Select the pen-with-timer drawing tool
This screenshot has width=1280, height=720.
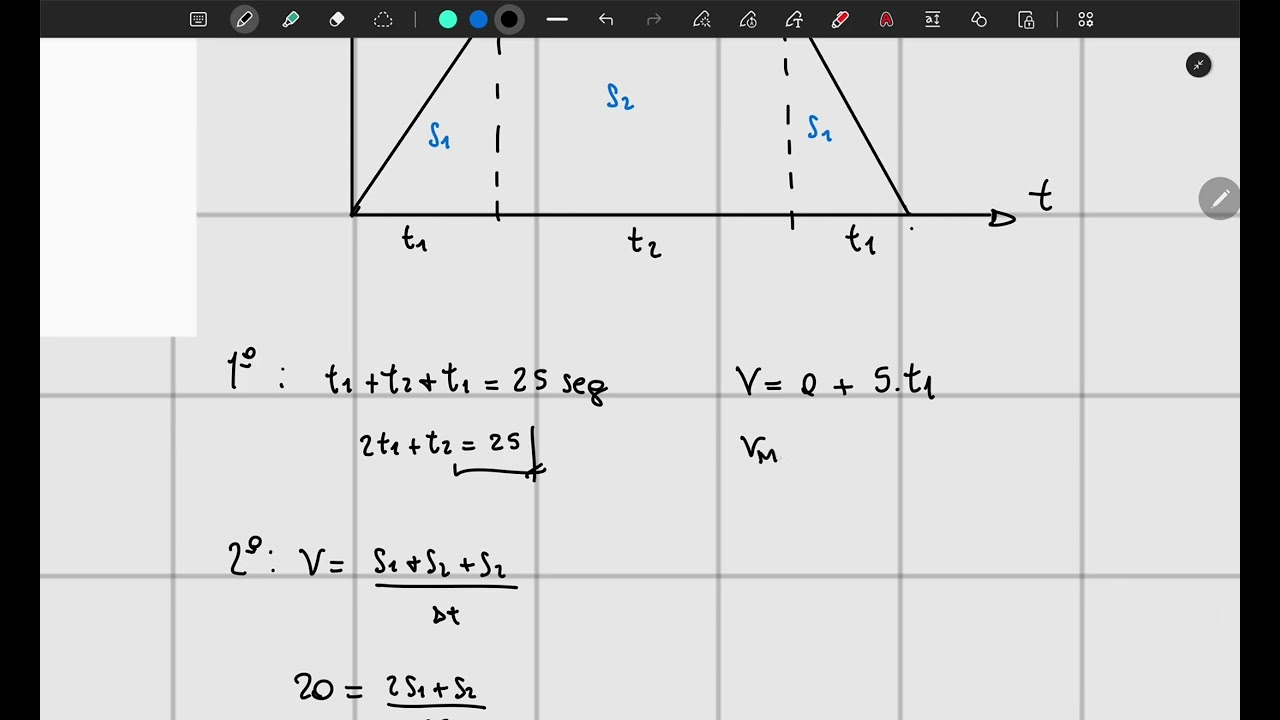pyautogui.click(x=748, y=19)
